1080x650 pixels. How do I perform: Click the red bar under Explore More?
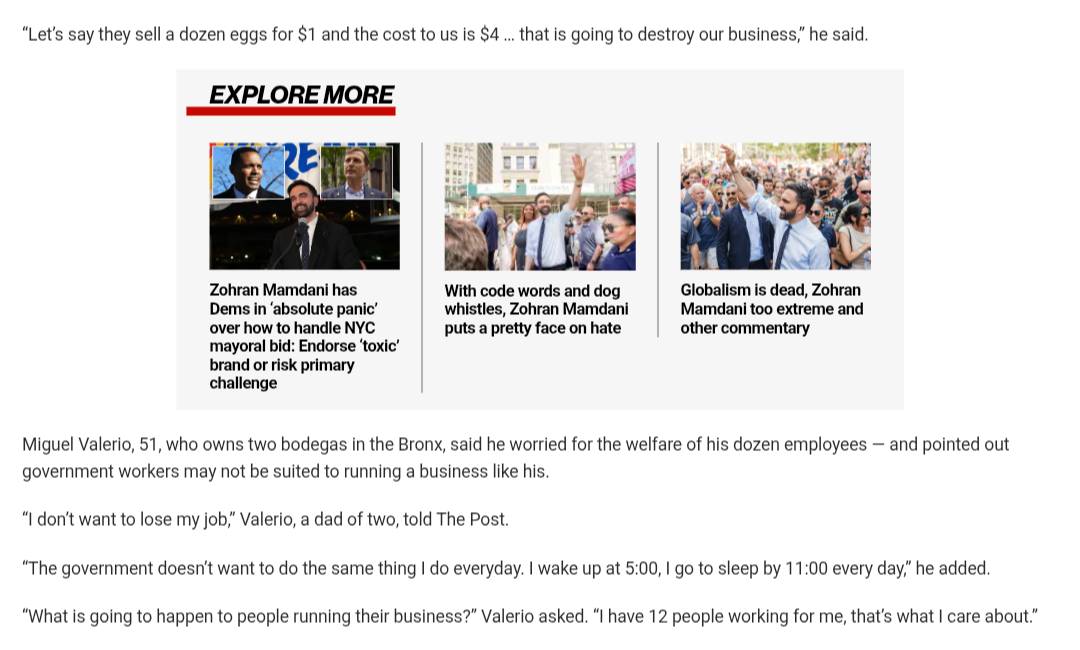pyautogui.click(x=291, y=111)
